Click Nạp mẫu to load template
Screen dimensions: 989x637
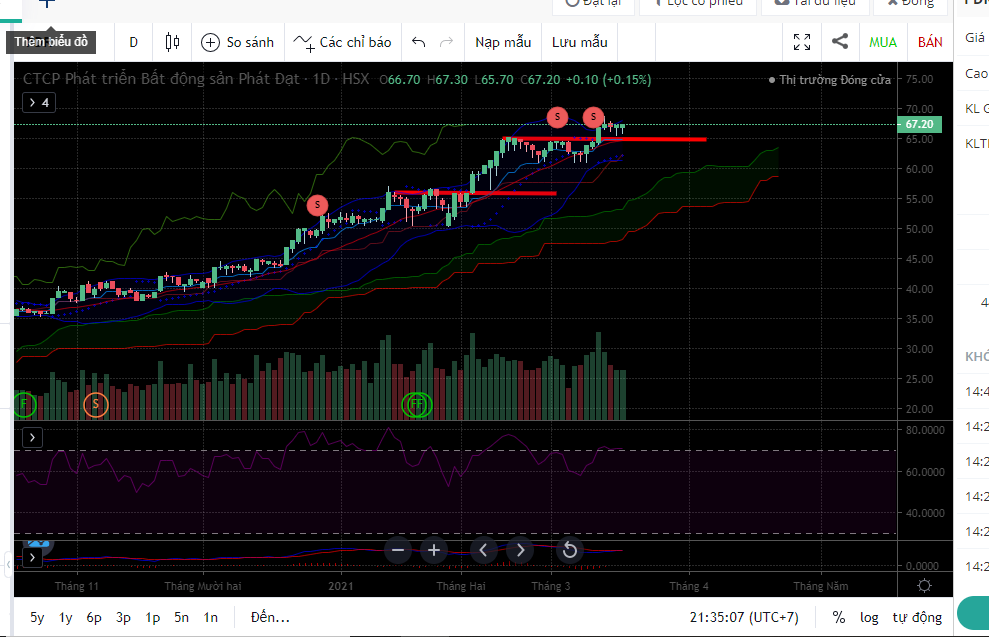pos(503,42)
